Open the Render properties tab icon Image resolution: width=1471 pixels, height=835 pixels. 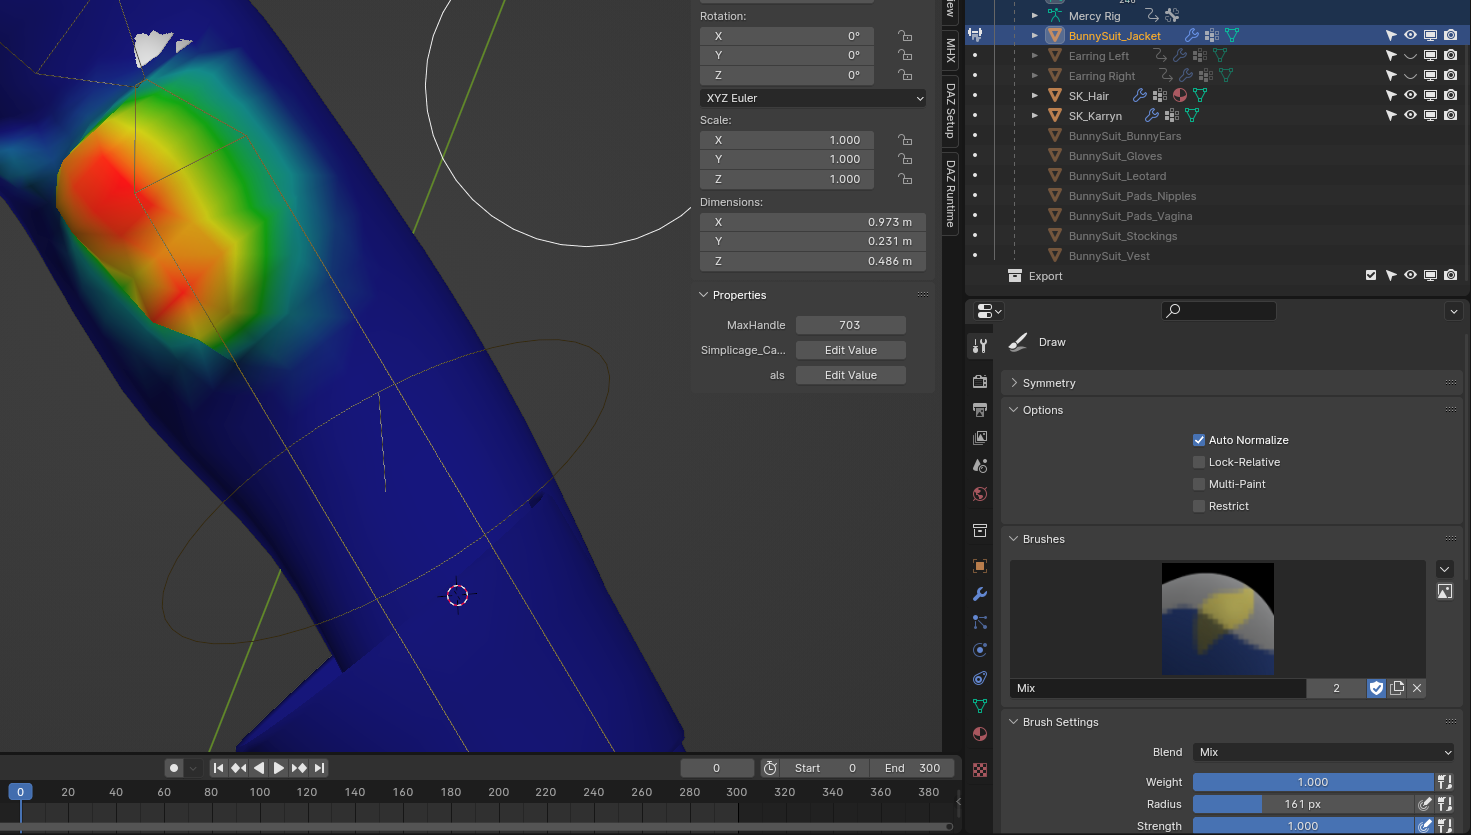click(x=980, y=382)
